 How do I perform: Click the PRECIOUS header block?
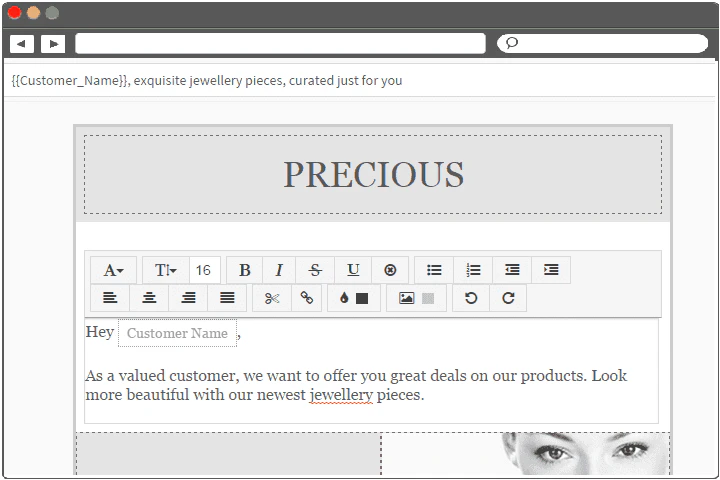[373, 175]
